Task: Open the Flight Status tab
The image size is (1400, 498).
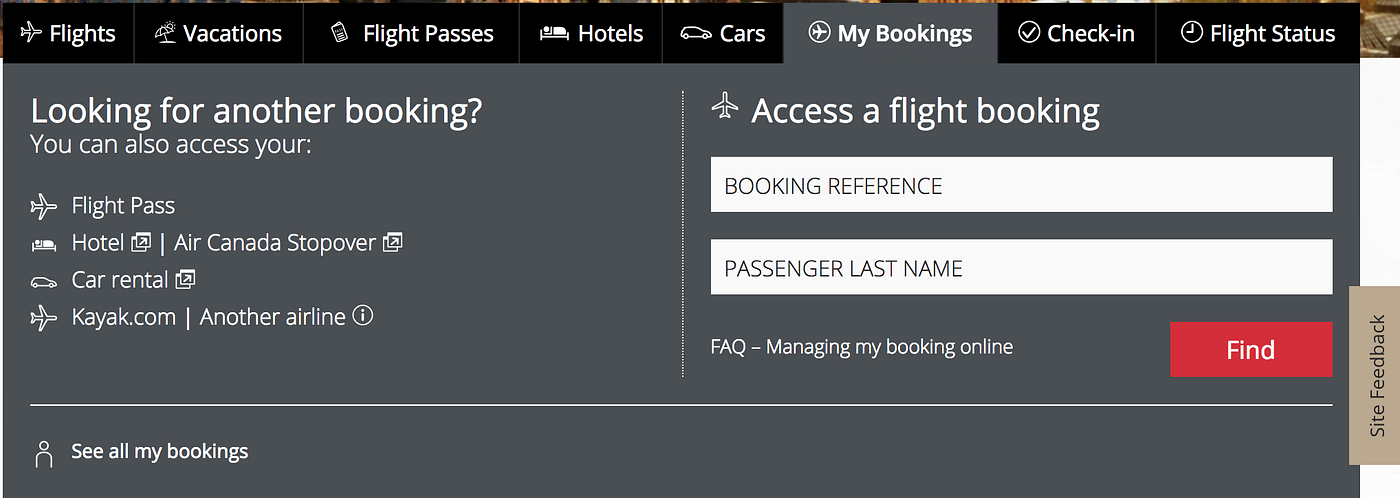Action: (1257, 33)
